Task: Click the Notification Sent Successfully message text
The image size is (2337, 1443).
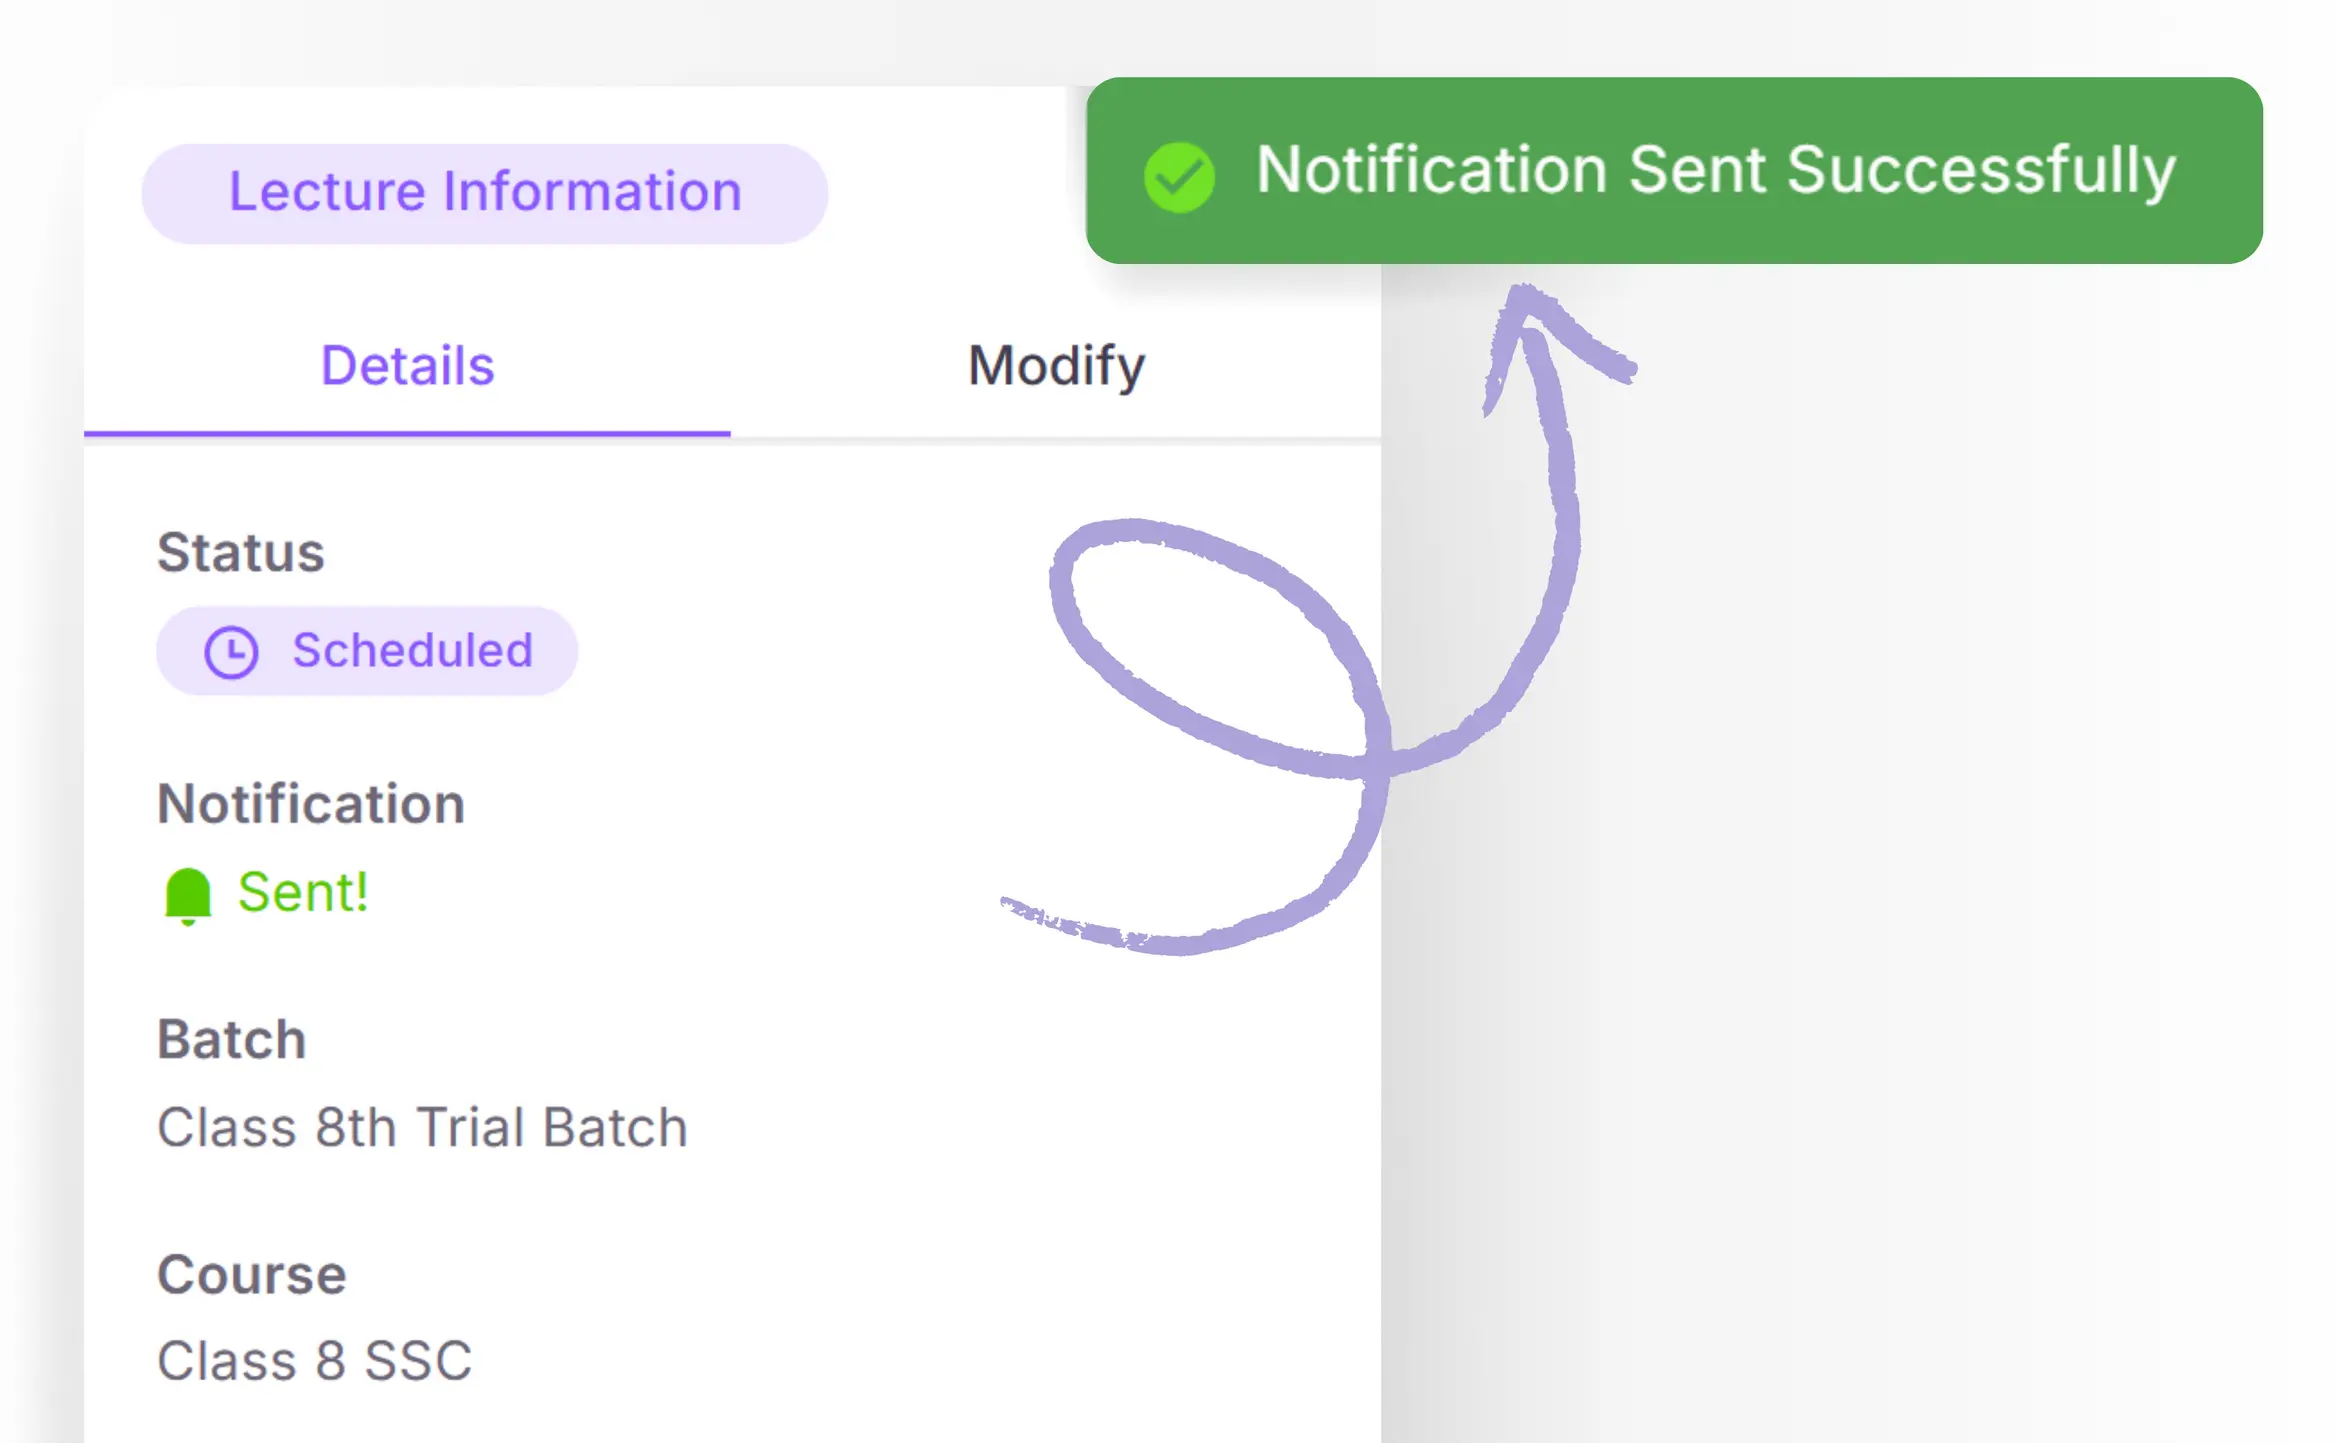Action: [x=1715, y=169]
